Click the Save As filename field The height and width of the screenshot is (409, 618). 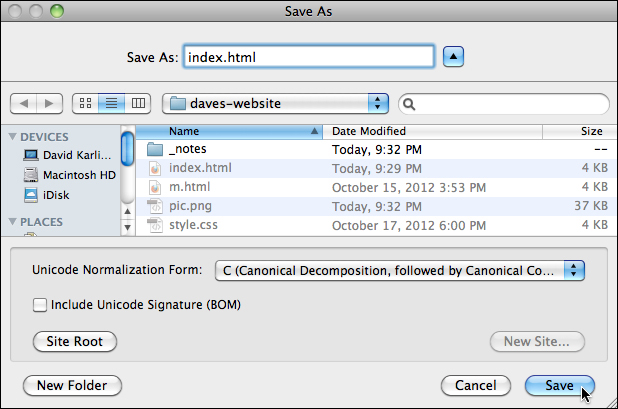coord(307,57)
